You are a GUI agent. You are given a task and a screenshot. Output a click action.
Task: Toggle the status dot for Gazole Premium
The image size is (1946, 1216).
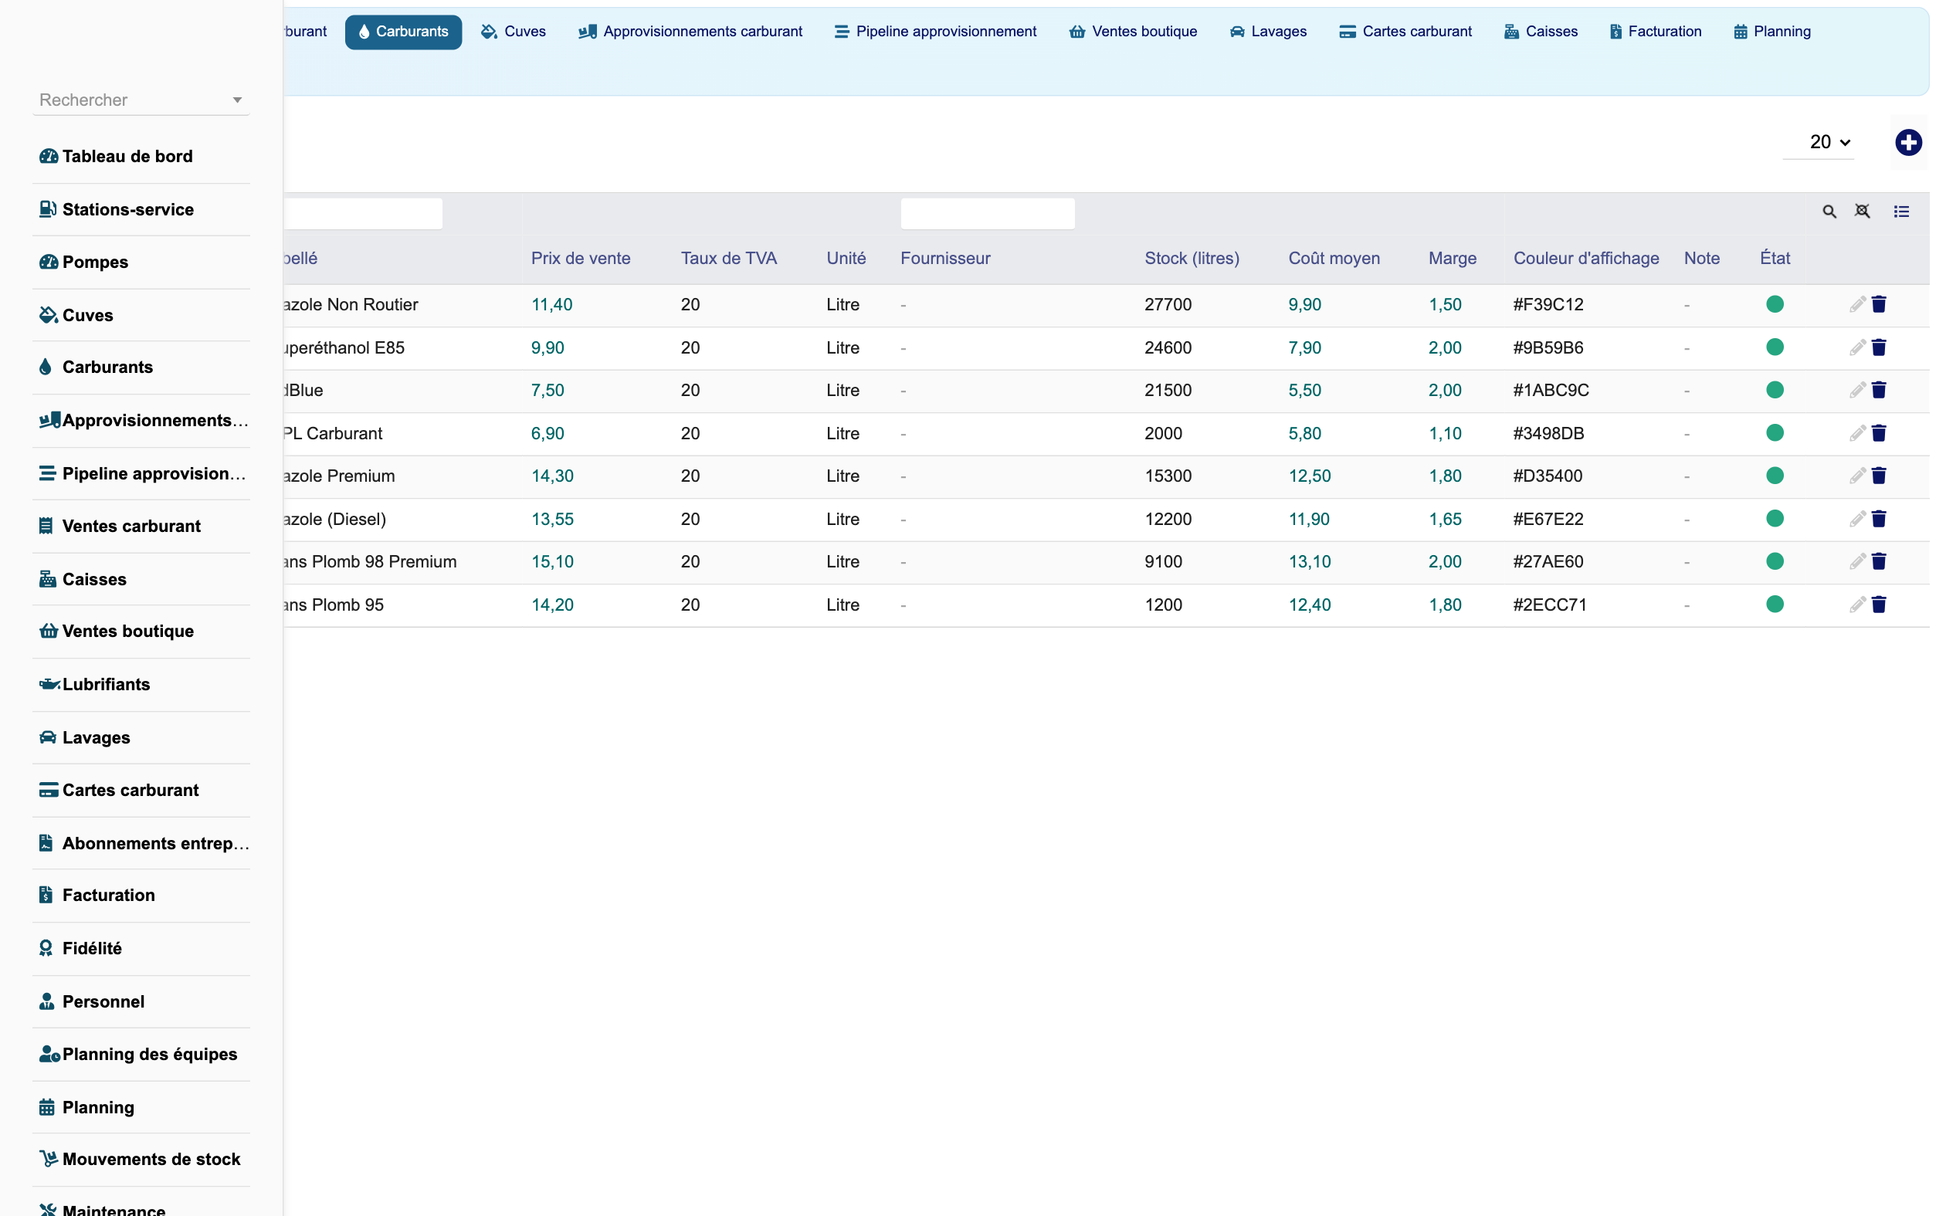1775,476
